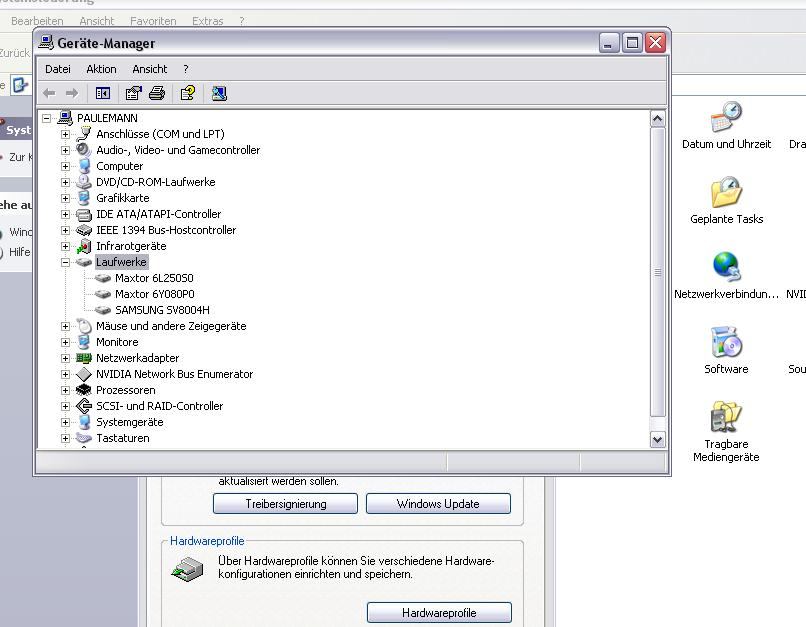This screenshot has height=627, width=806.
Task: Click the Treibersignierung button
Action: 285,504
